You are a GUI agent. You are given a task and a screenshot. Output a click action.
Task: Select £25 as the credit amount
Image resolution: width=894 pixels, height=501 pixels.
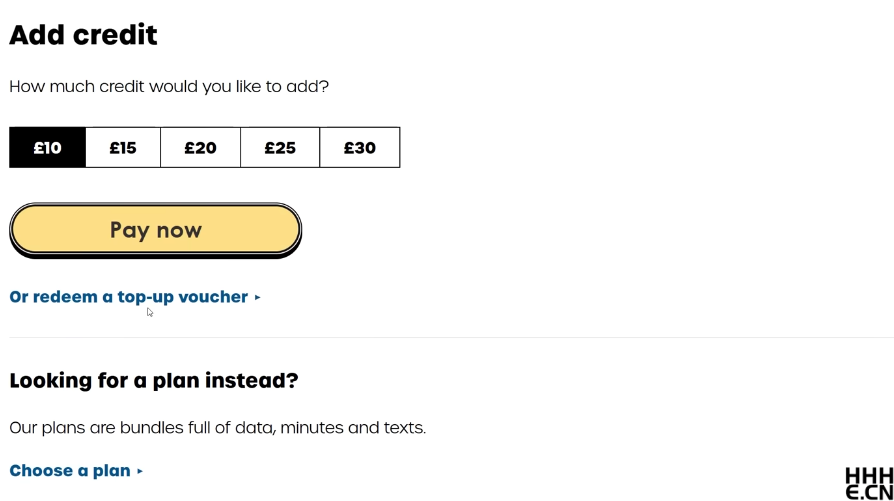(x=280, y=148)
